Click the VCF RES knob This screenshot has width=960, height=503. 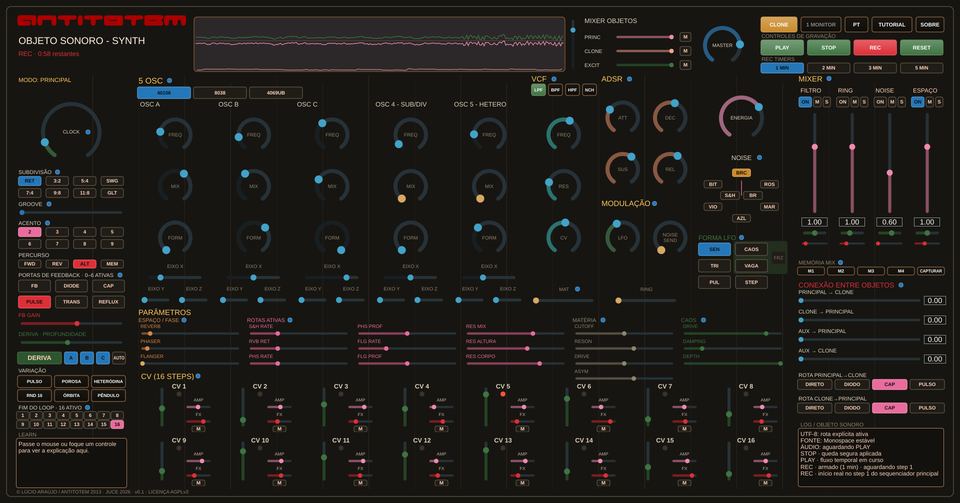[563, 186]
